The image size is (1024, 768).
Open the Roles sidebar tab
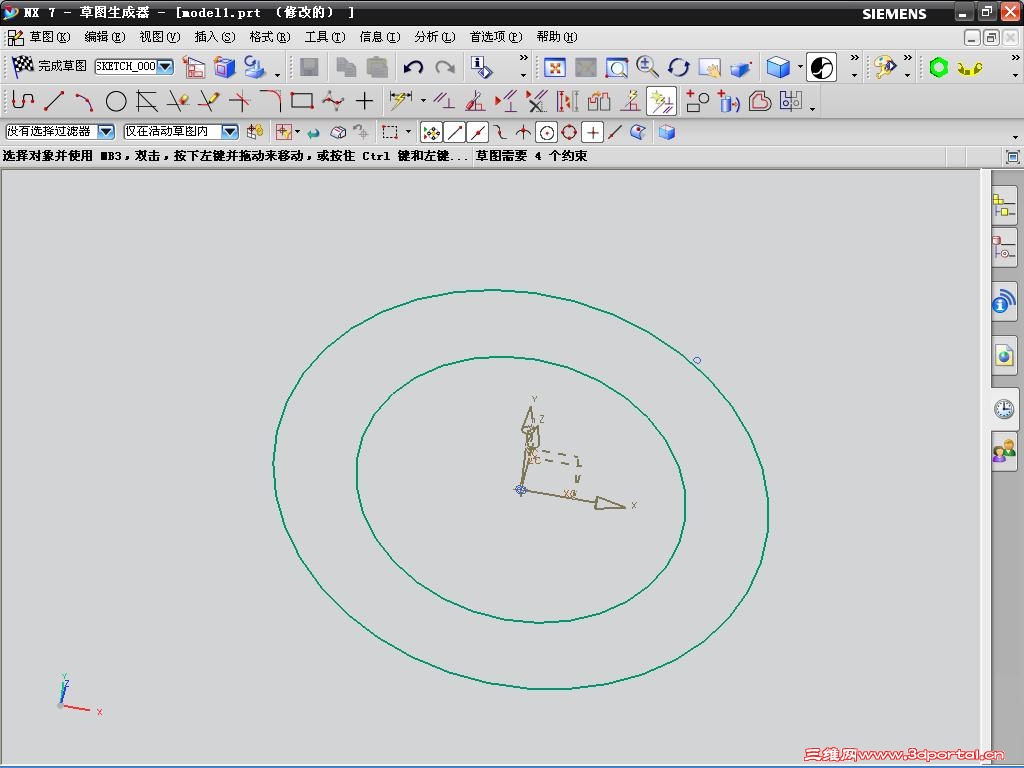click(1004, 451)
